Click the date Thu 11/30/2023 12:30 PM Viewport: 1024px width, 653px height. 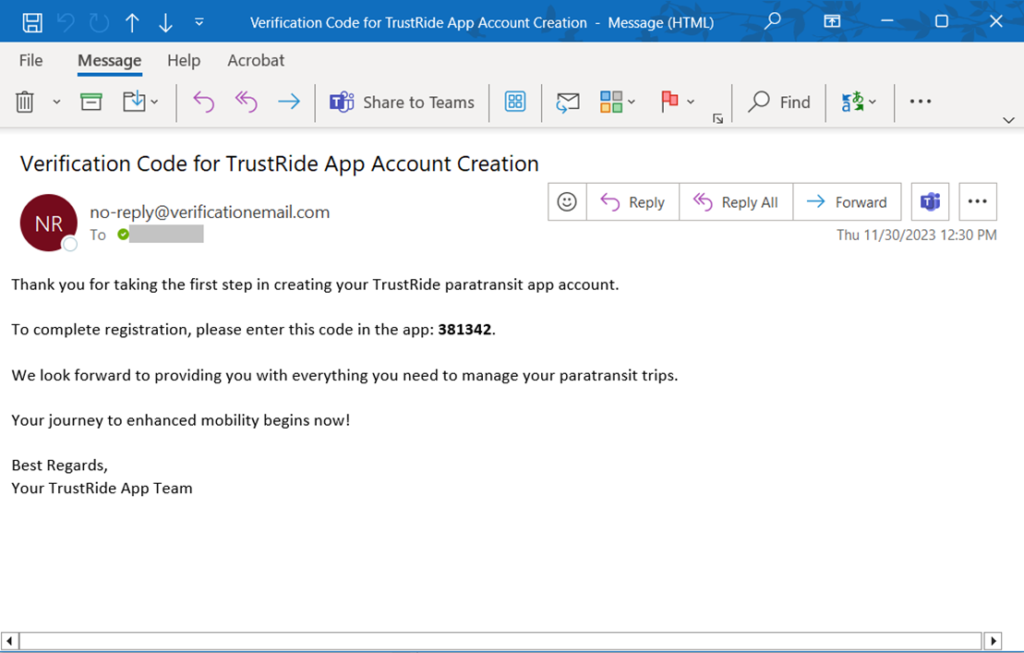coord(916,234)
